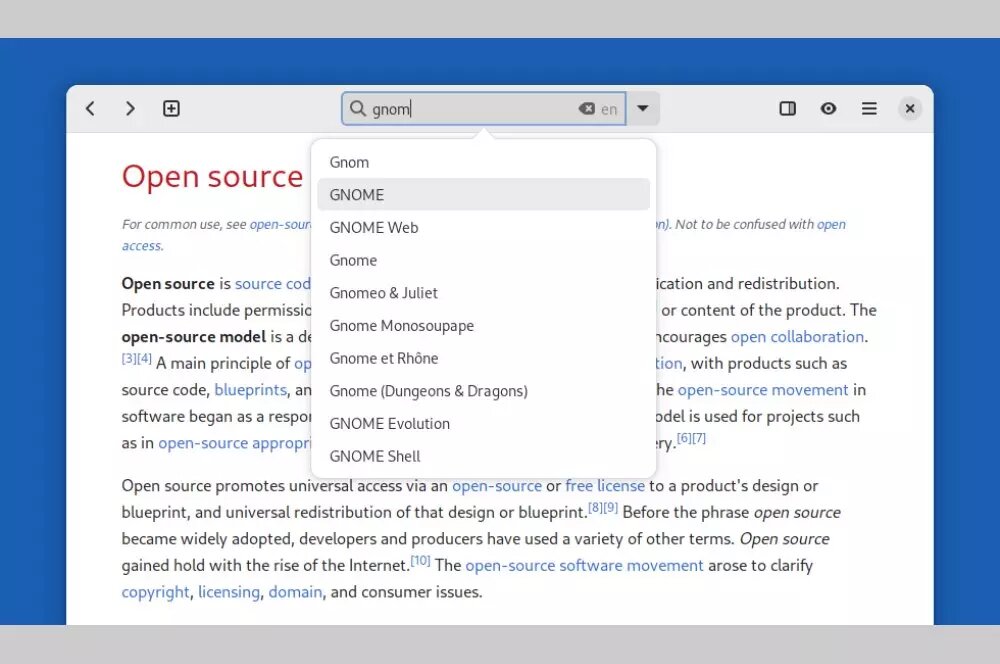Go forward to the next page
The width and height of the screenshot is (1000, 664).
(130, 108)
